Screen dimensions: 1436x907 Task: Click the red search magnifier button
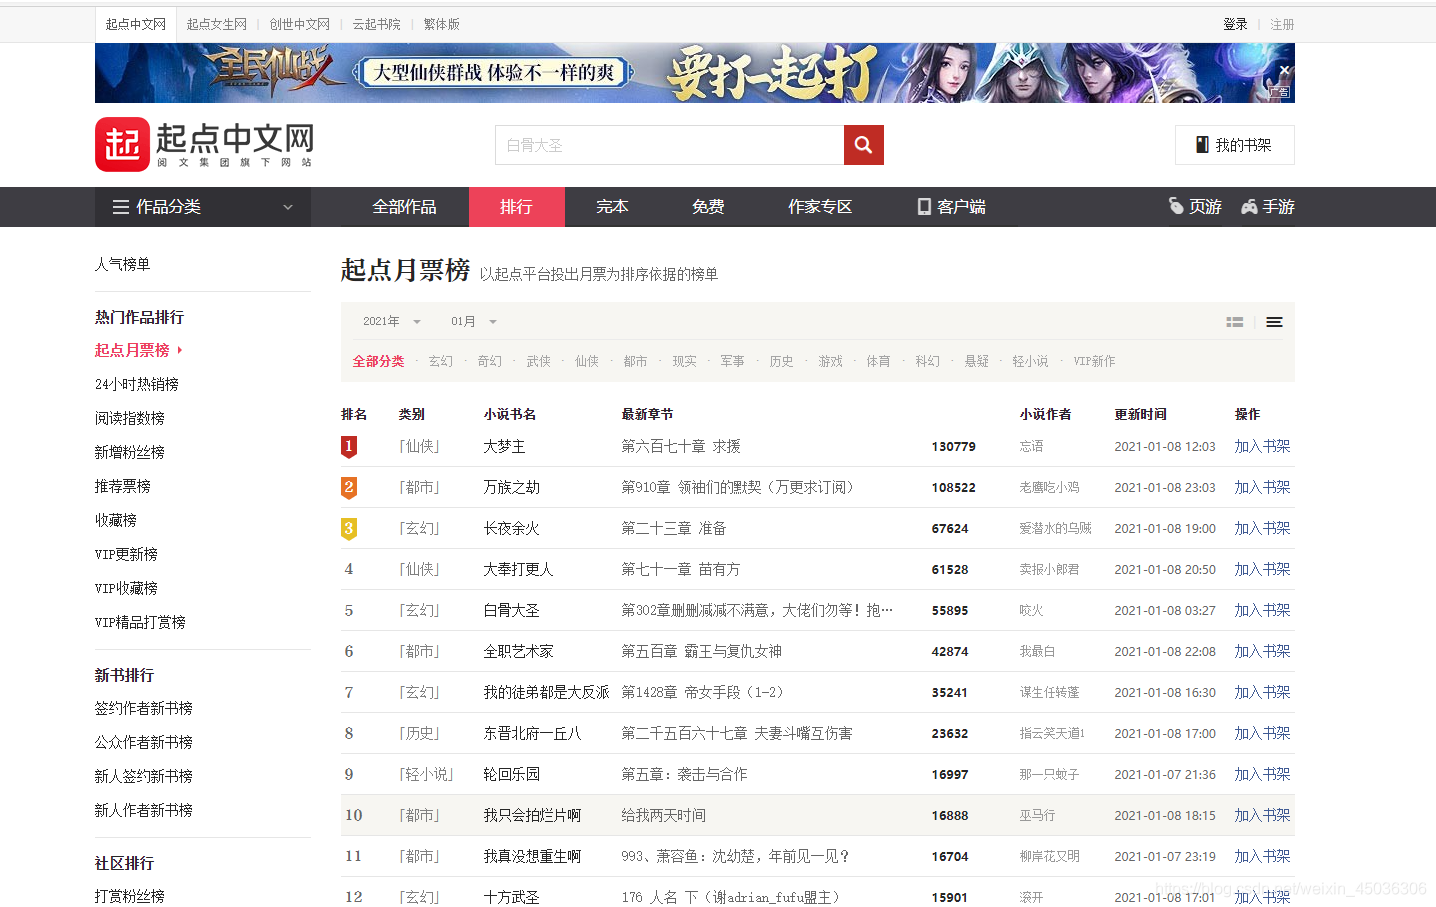(863, 145)
